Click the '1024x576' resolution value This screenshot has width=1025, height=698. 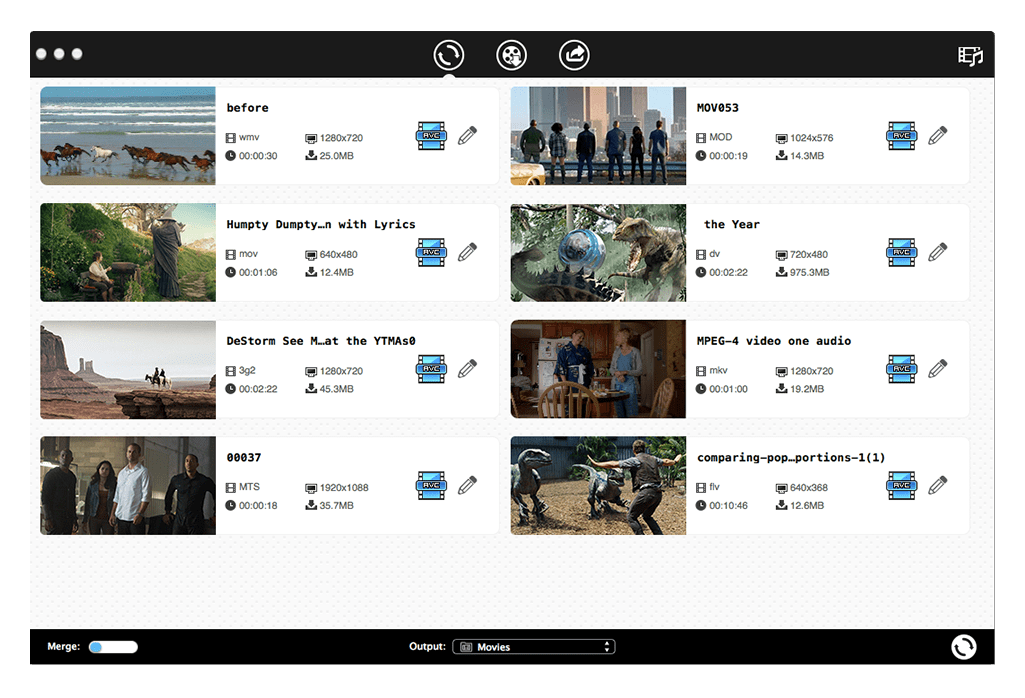(812, 138)
